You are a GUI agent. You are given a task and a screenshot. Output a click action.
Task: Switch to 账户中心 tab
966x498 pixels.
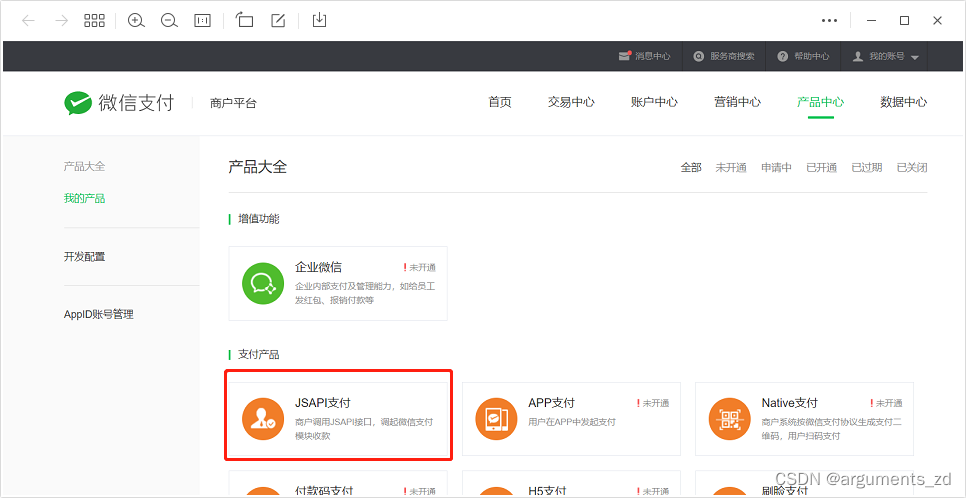click(x=654, y=102)
